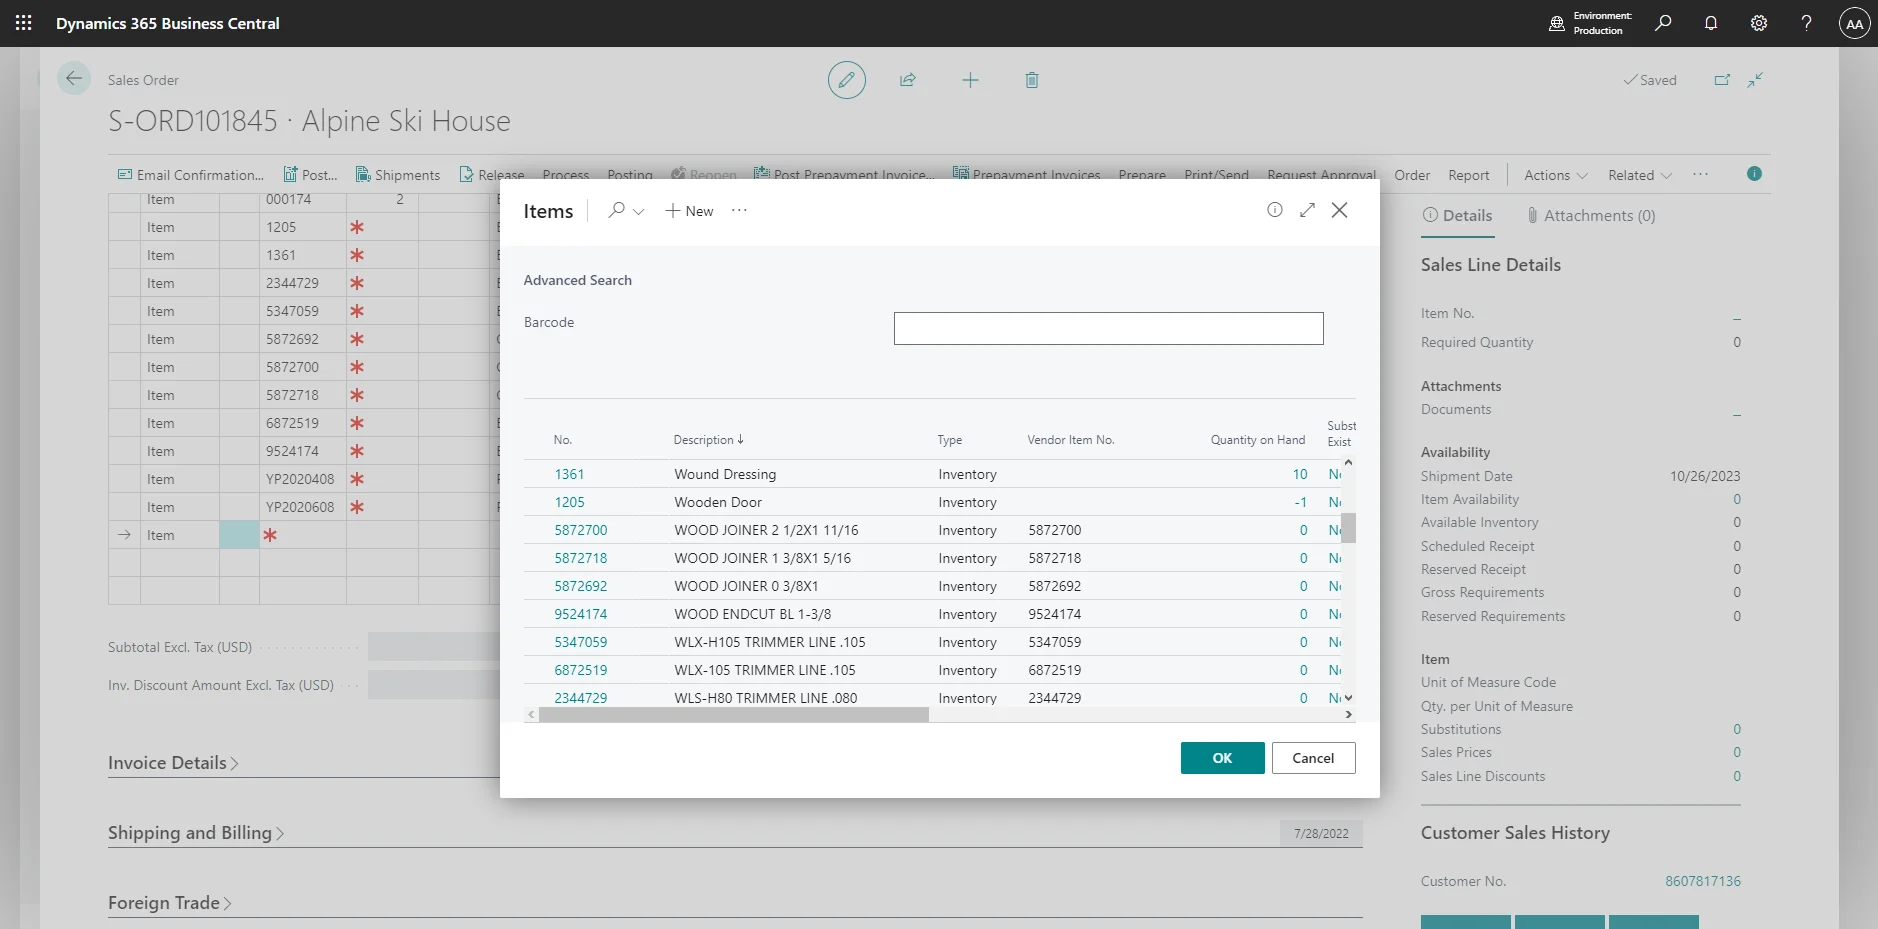This screenshot has width=1878, height=929.
Task: Expand the Items dialog to full screen
Action: pyautogui.click(x=1307, y=210)
